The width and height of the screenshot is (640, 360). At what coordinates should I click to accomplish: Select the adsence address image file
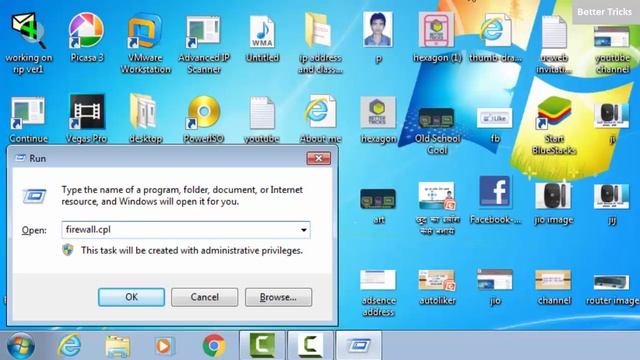coord(378,293)
